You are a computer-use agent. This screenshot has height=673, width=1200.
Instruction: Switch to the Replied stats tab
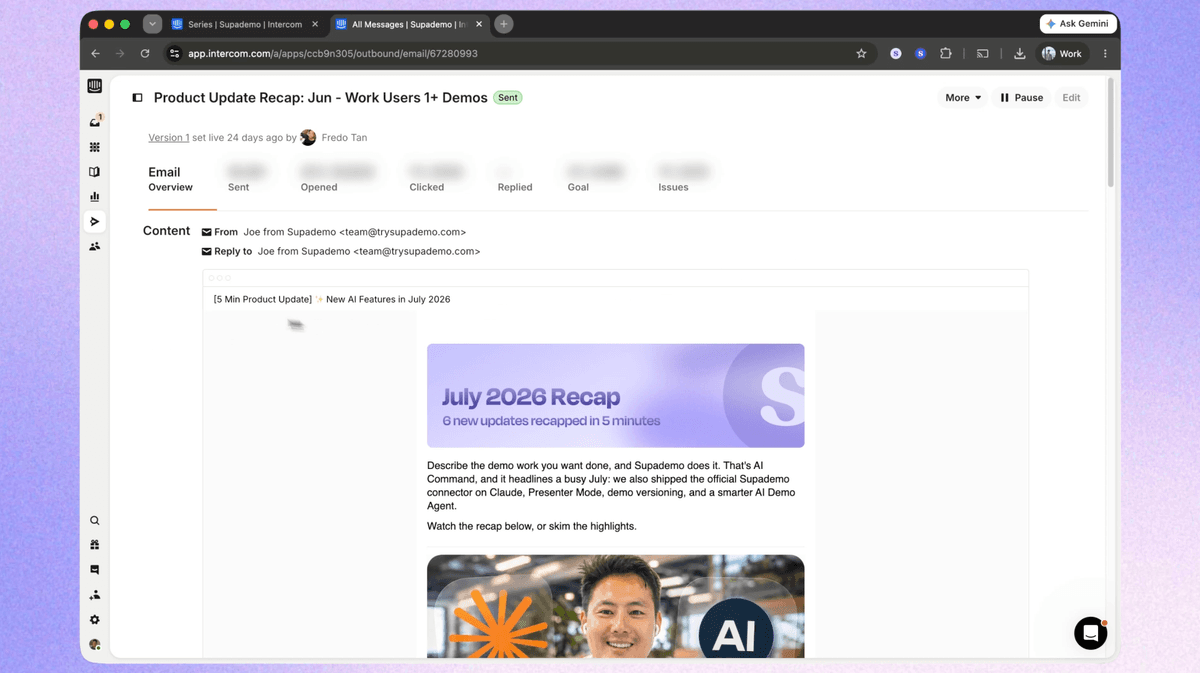[515, 179]
